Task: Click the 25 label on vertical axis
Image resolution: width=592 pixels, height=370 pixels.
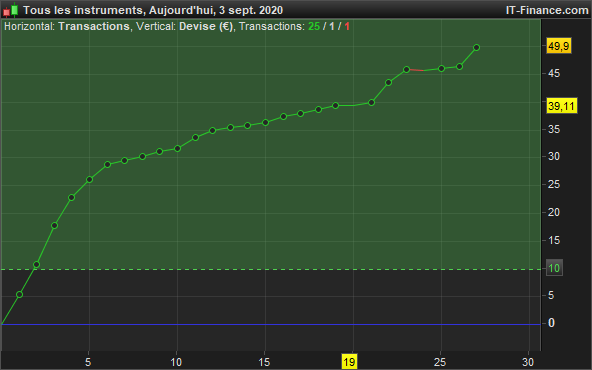Action: [554, 185]
